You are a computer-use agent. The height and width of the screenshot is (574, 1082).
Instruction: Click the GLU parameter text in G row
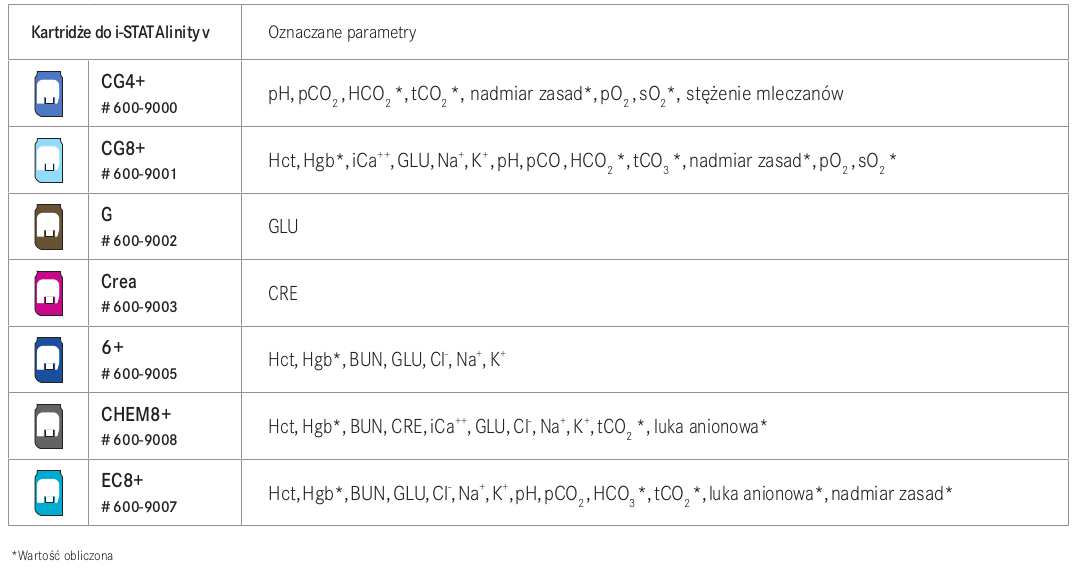(283, 226)
